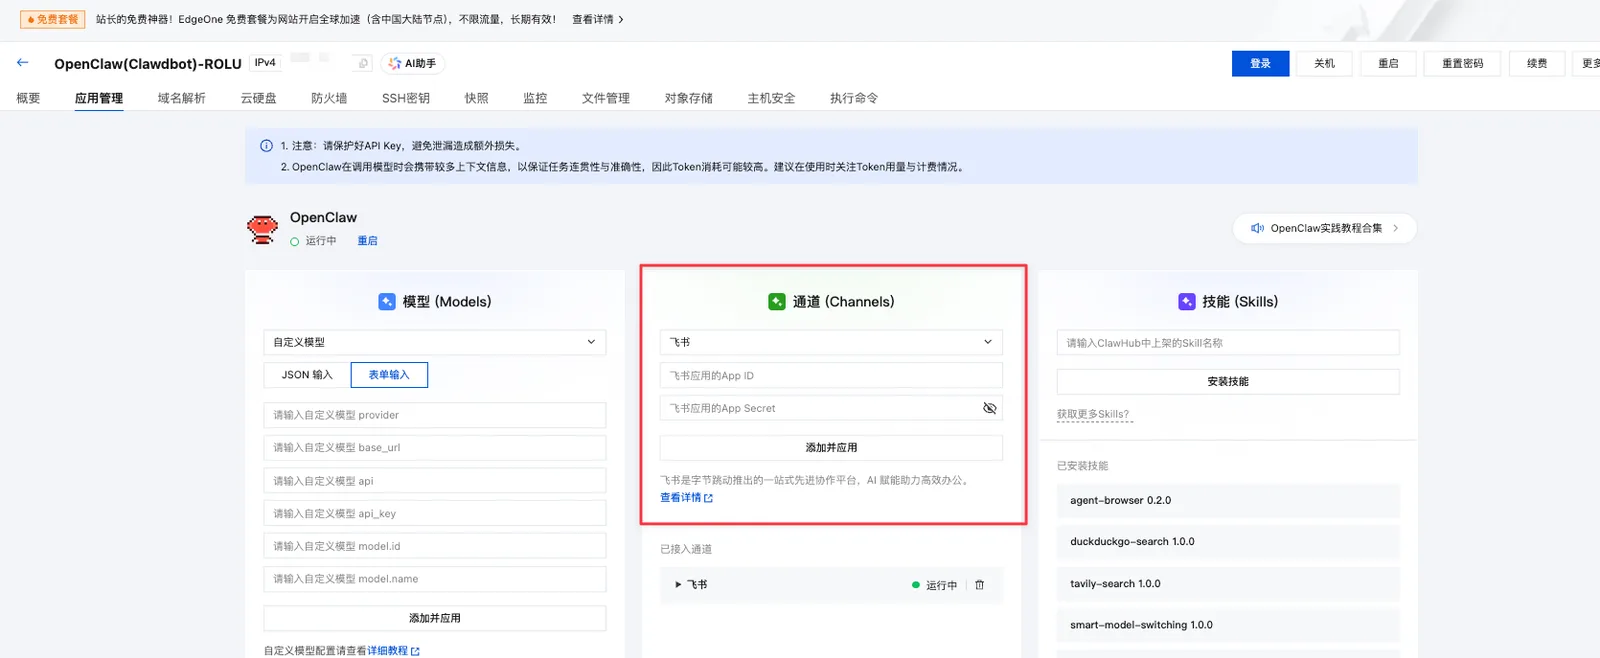Click the 自定义模型 provider input field
Viewport: 1600px width, 658px height.
tap(435, 415)
